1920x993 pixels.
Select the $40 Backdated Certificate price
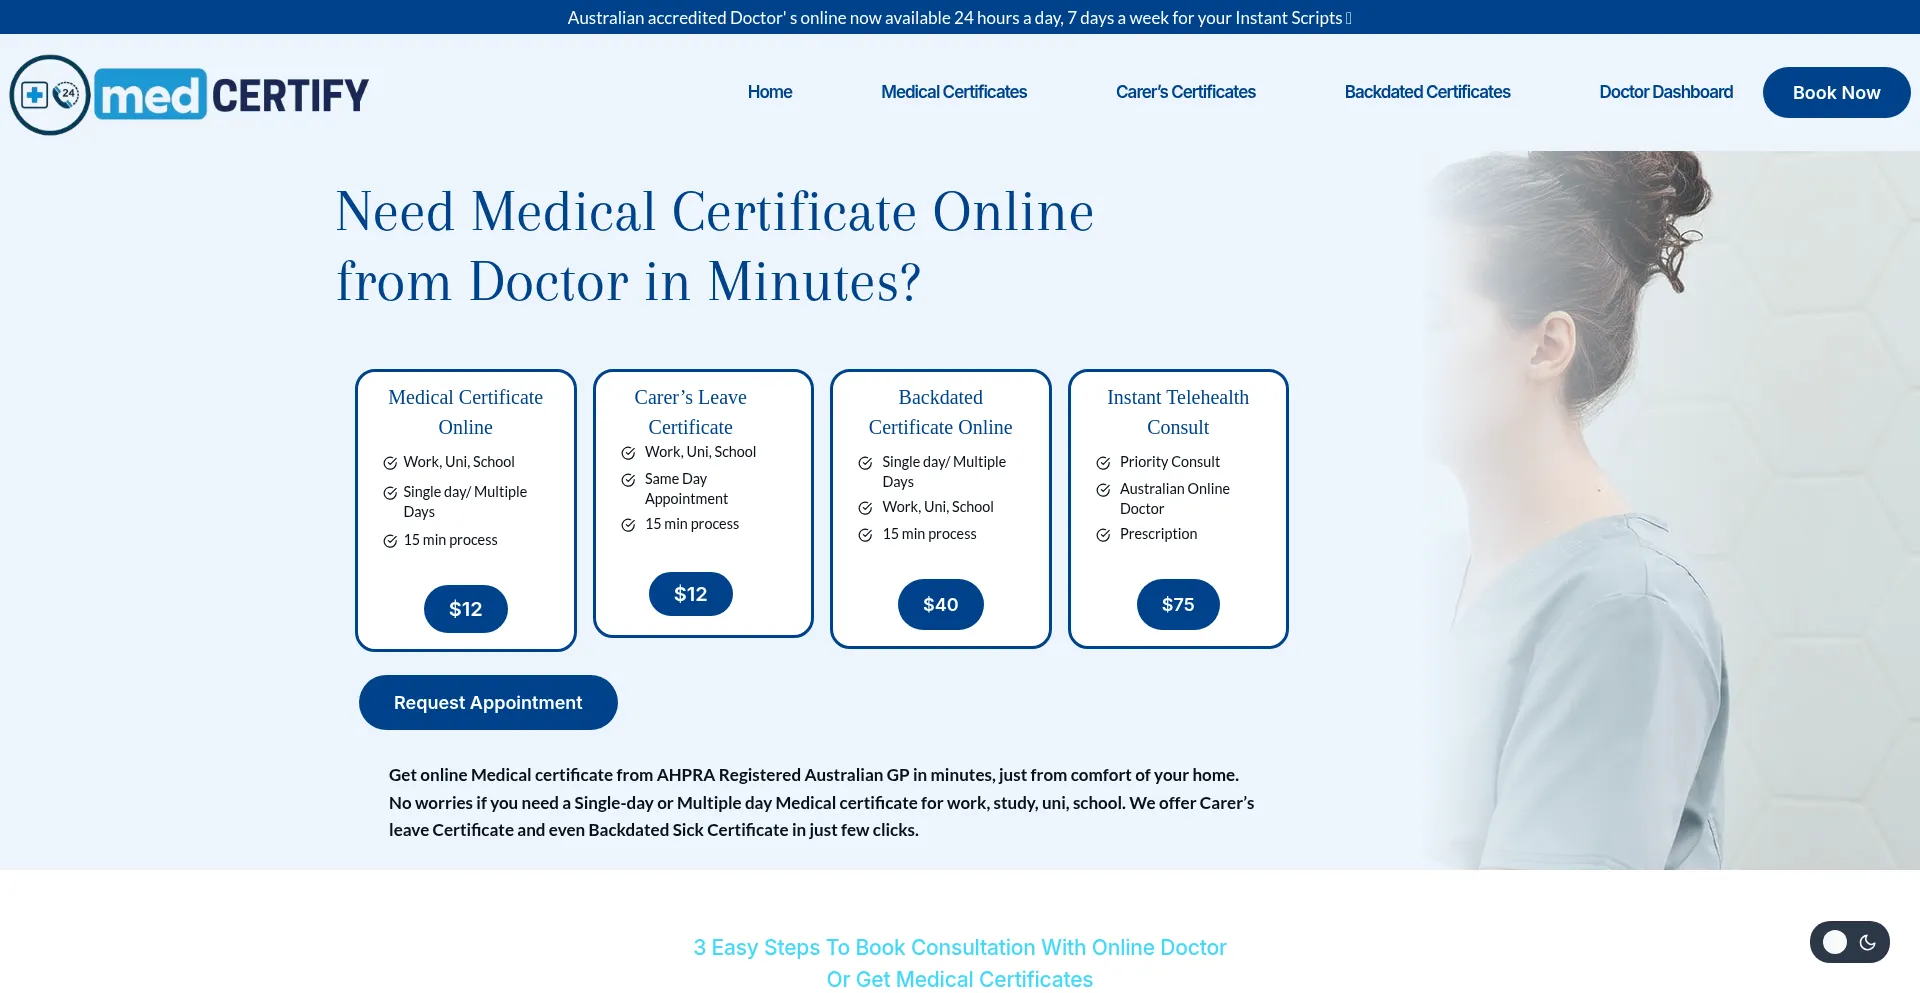(x=940, y=604)
